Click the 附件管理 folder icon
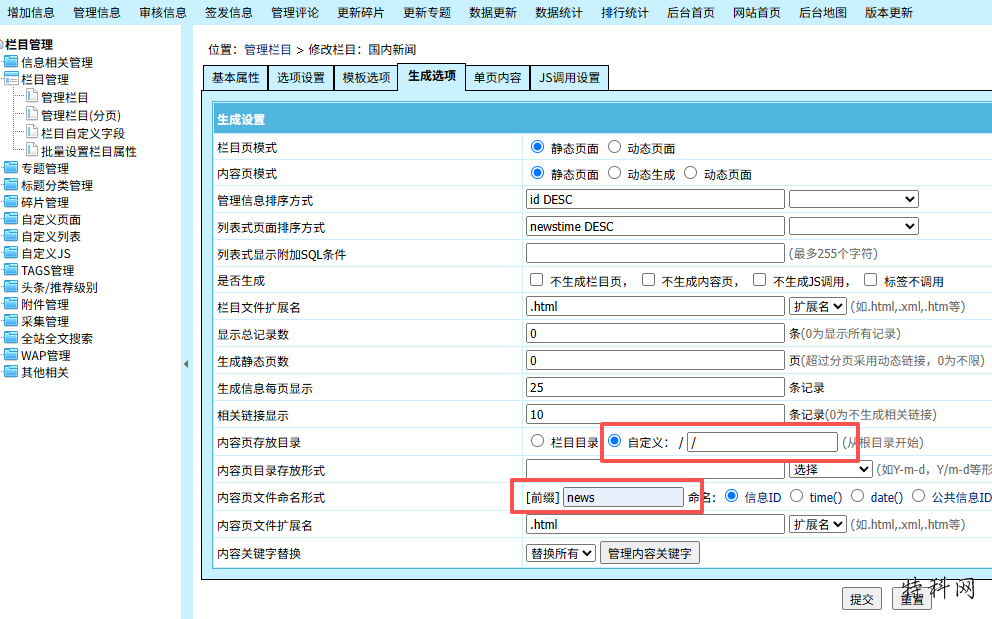 point(11,304)
